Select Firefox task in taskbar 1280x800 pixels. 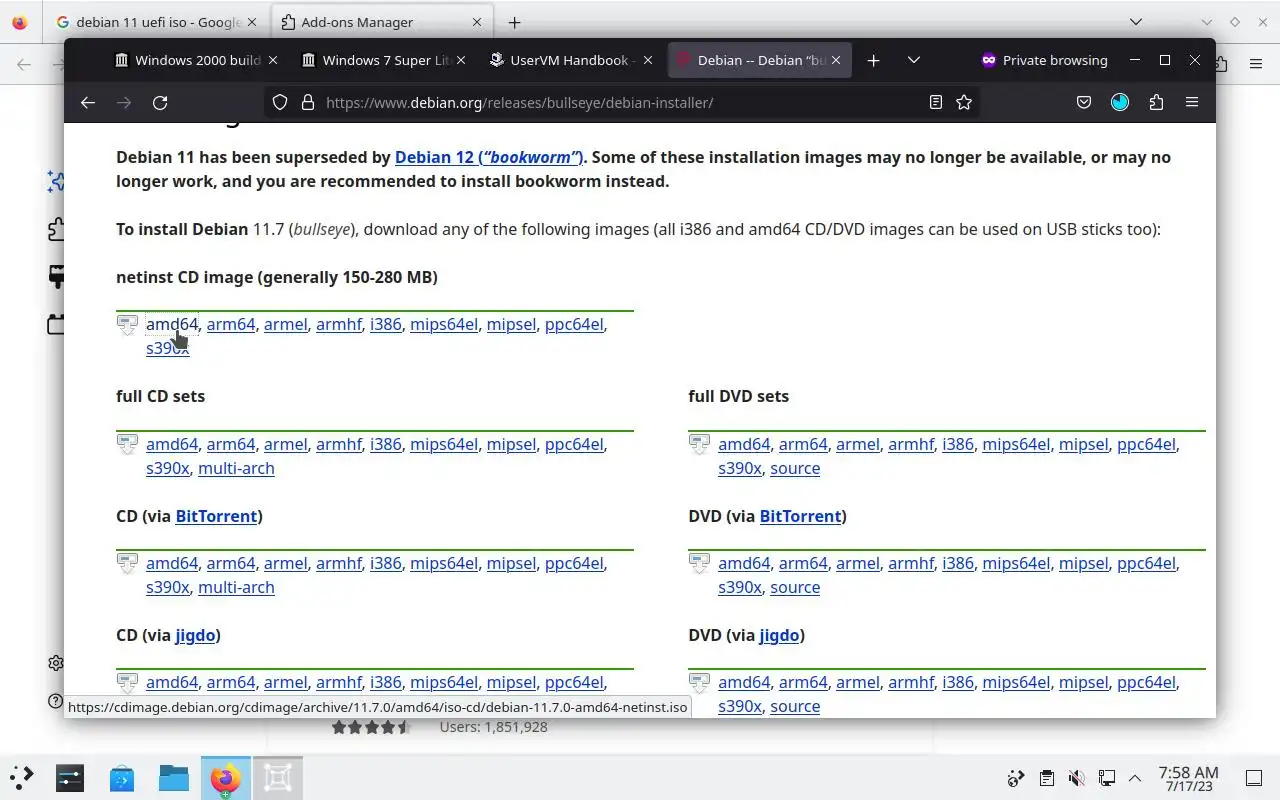click(226, 777)
